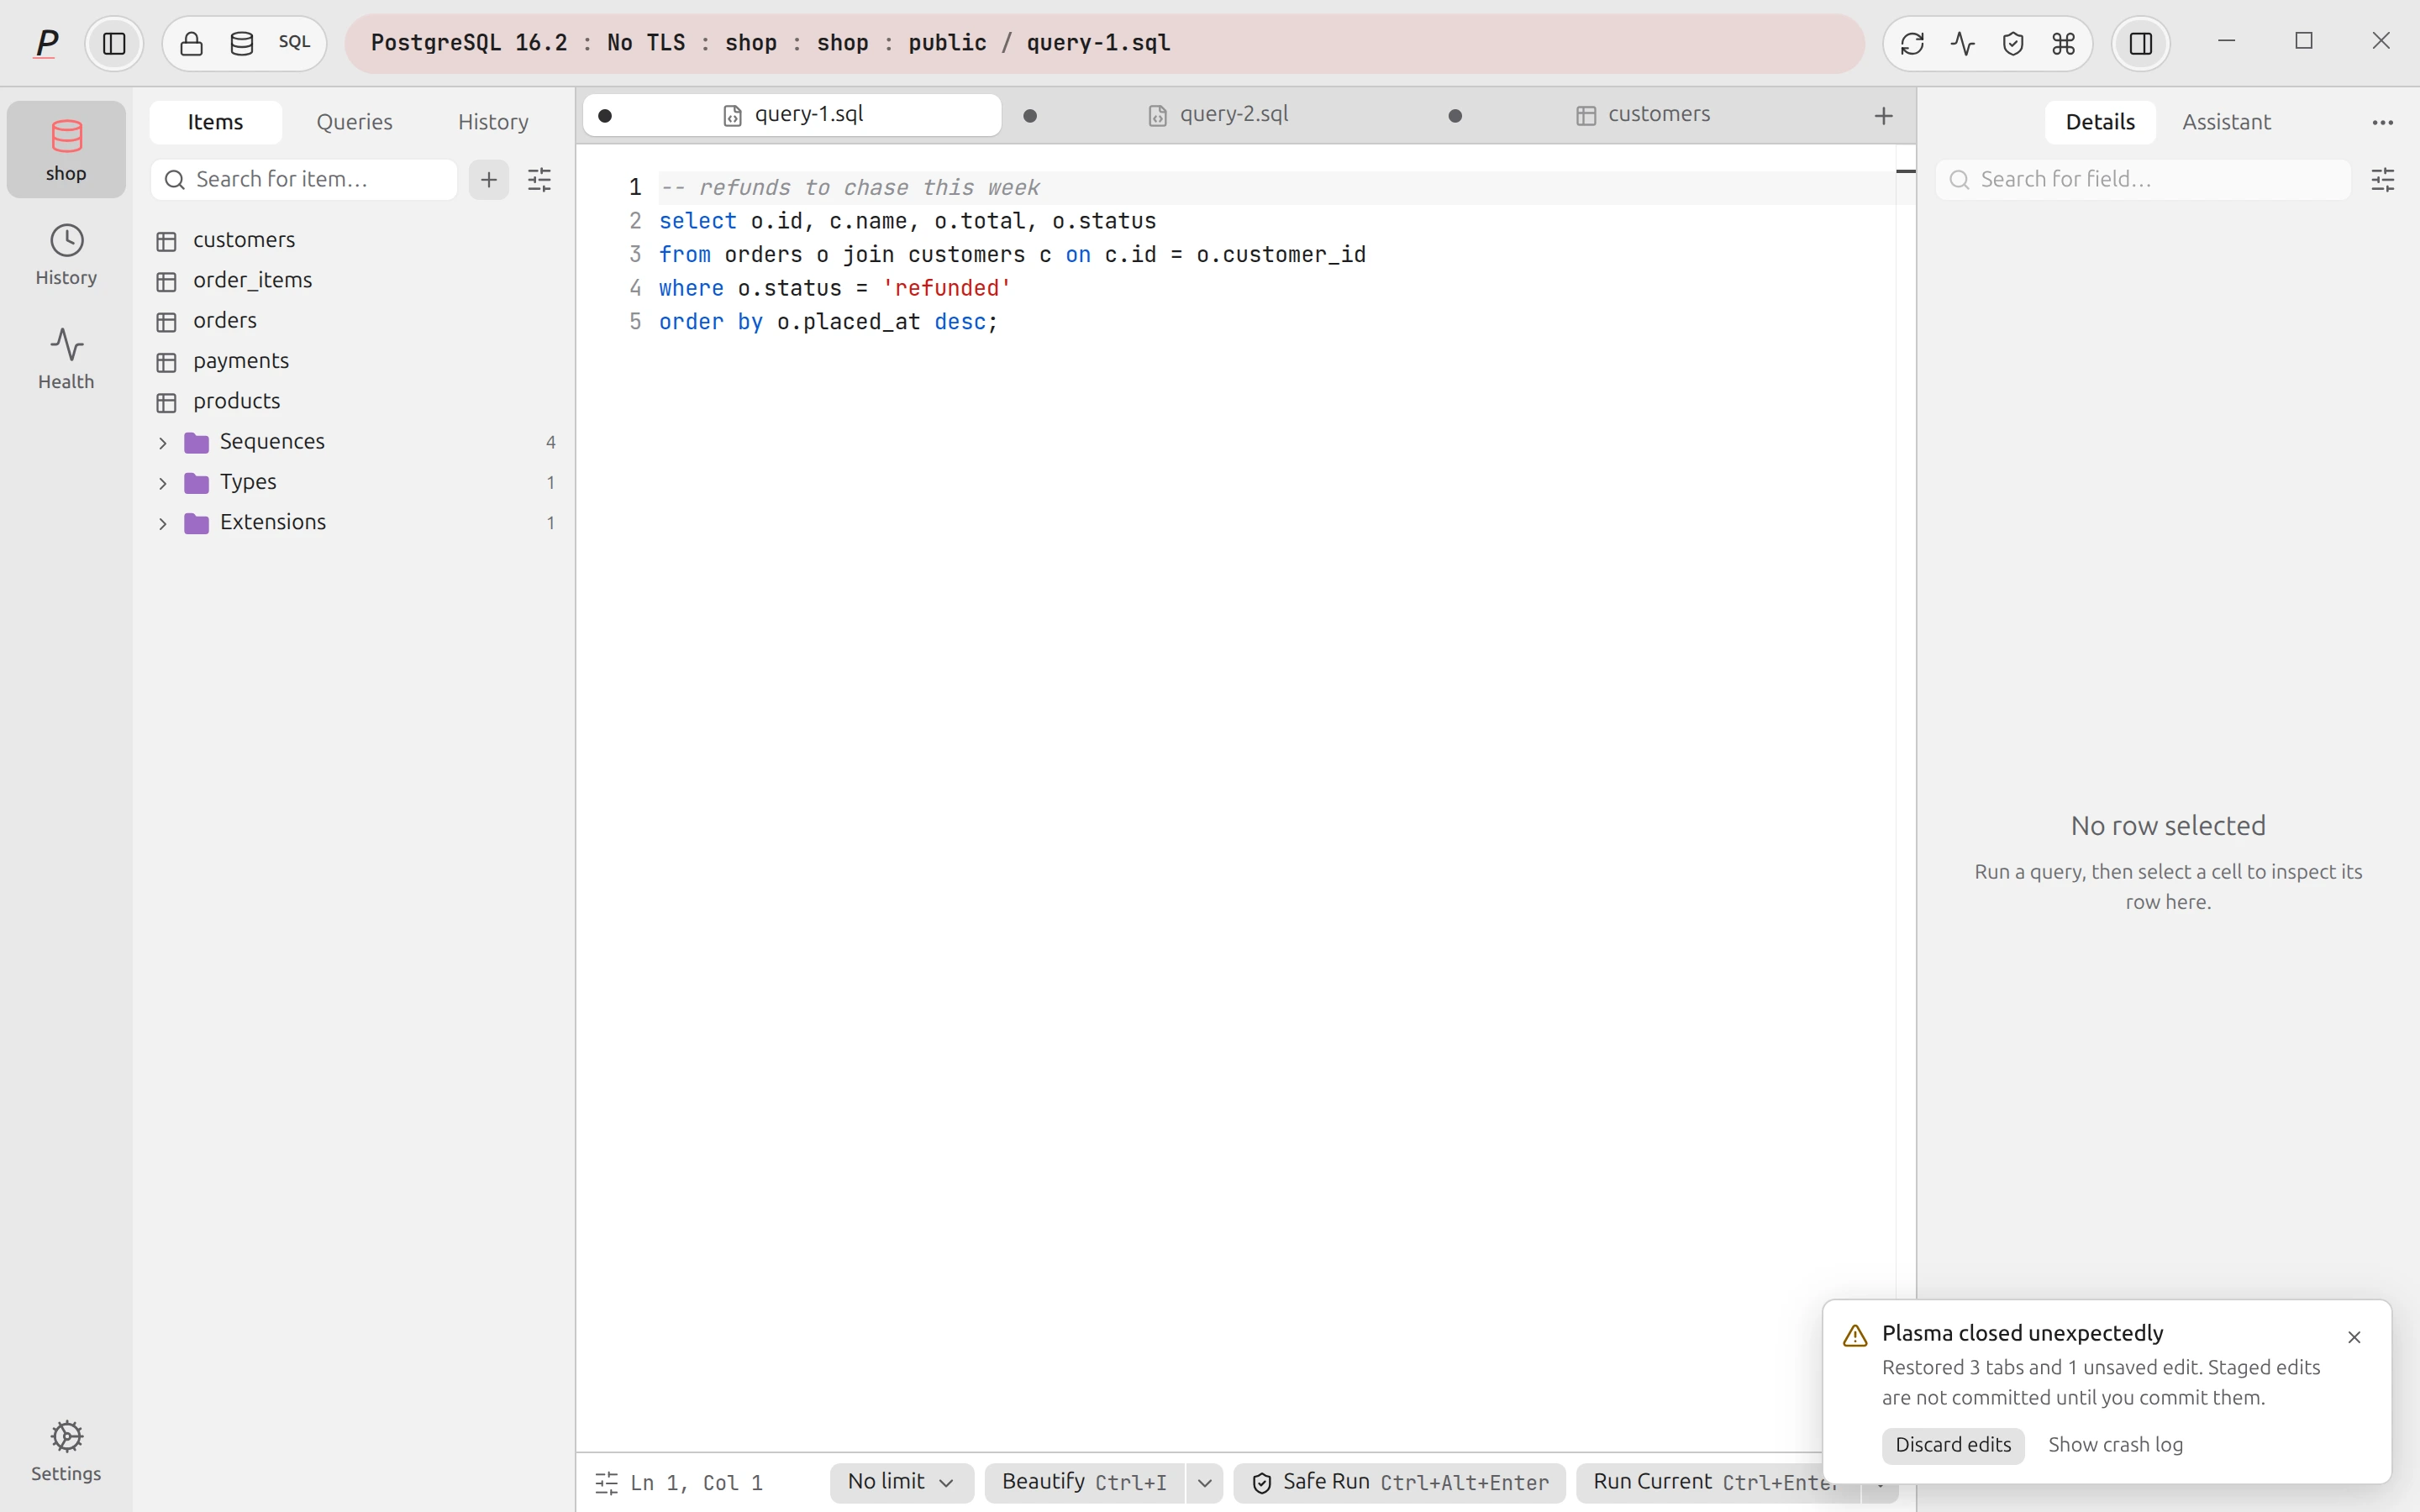Select the Items tab
Screen dimensions: 2420x1512
tap(215, 122)
